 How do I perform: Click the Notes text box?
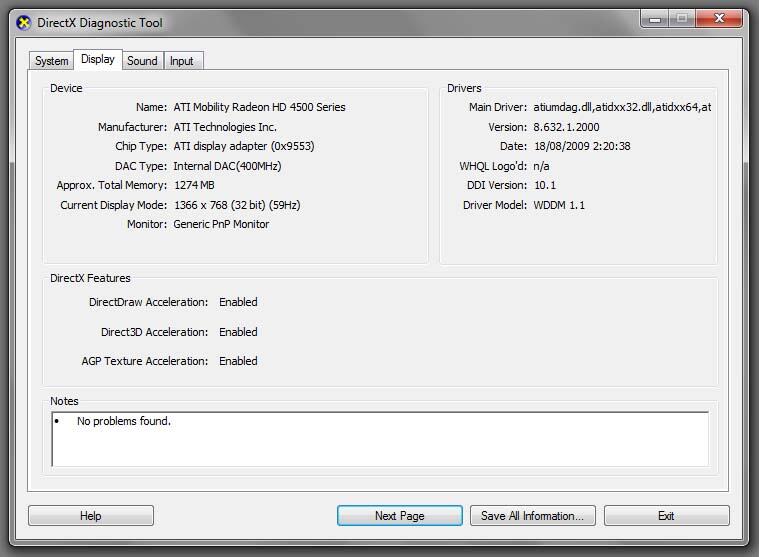(380, 439)
